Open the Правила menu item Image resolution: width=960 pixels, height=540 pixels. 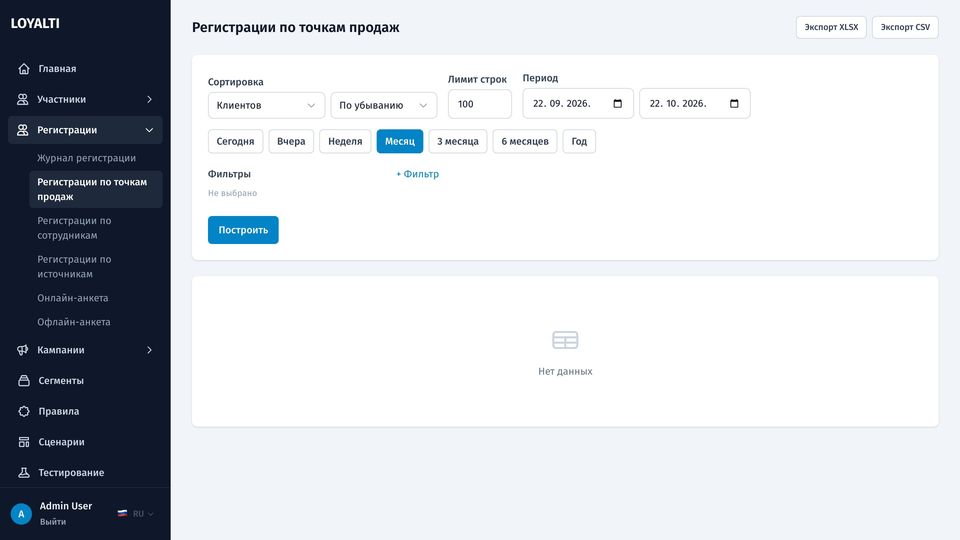85,411
